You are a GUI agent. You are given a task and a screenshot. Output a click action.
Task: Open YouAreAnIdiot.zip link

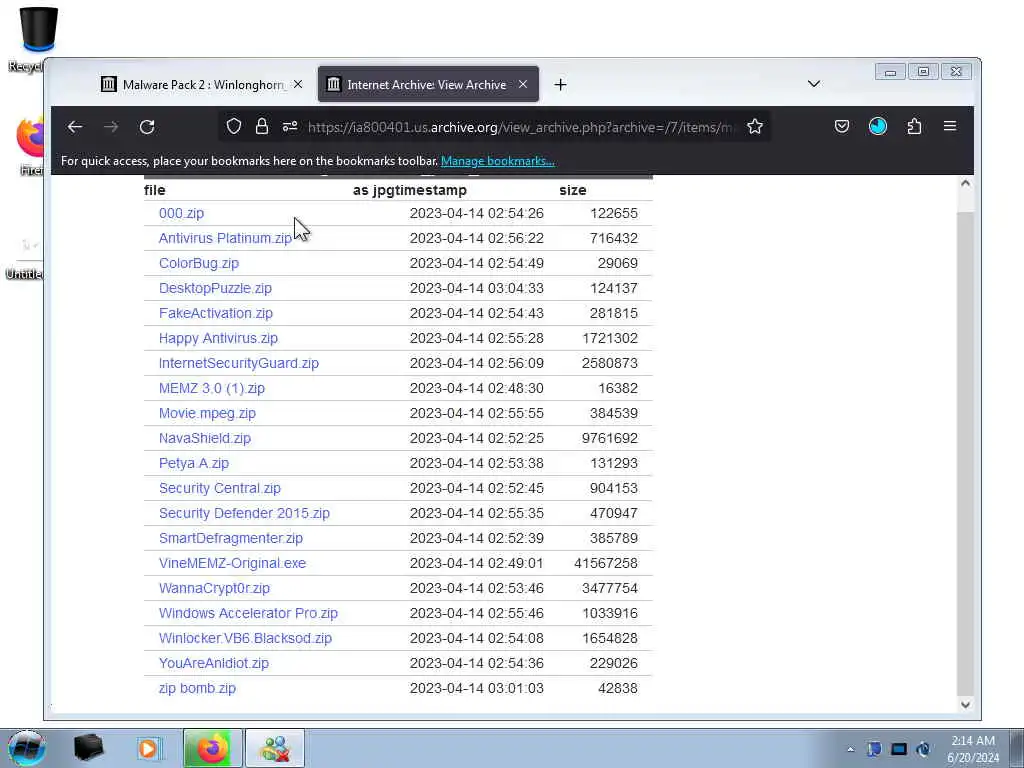[214, 664]
